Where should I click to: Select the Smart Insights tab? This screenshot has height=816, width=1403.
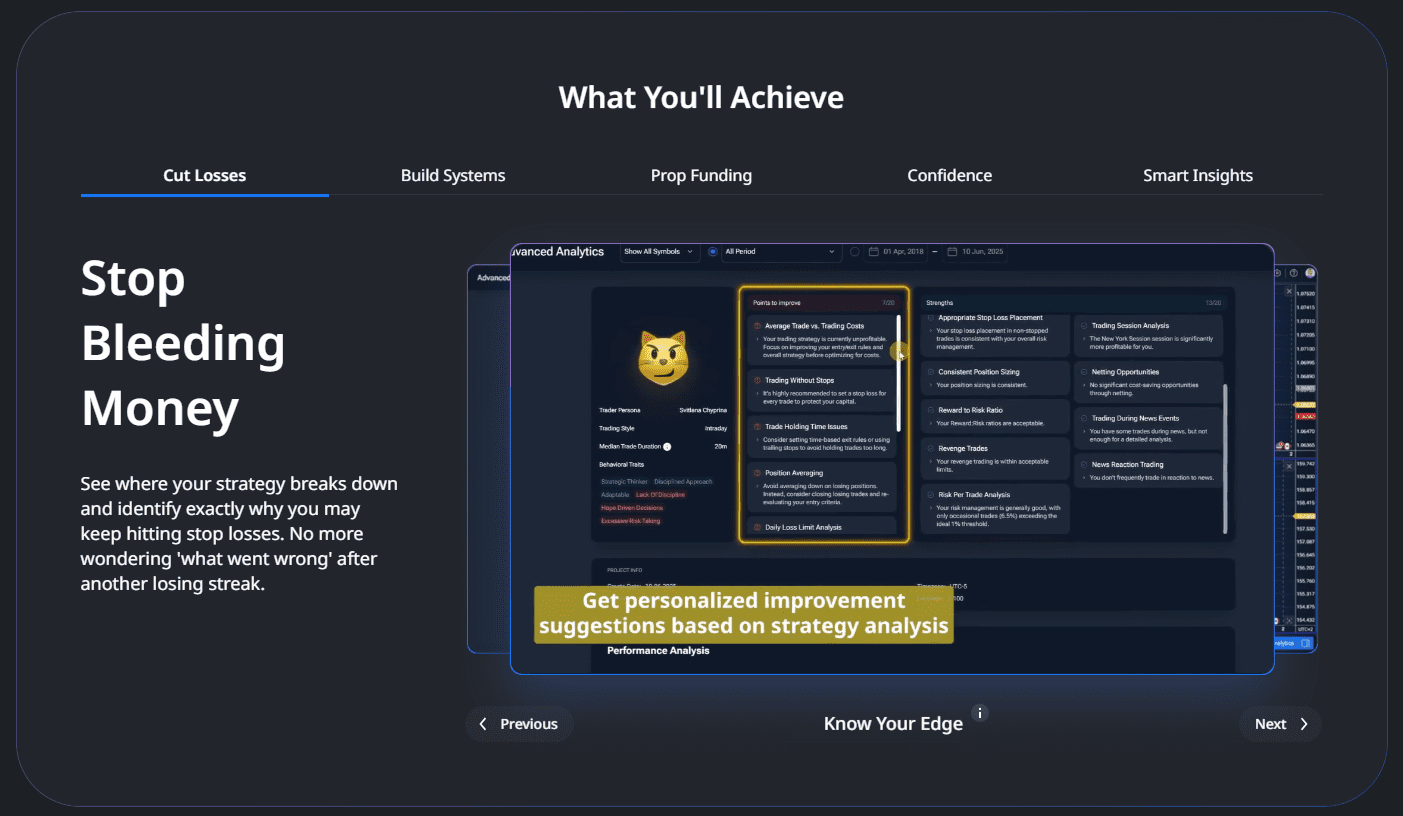1197,176
